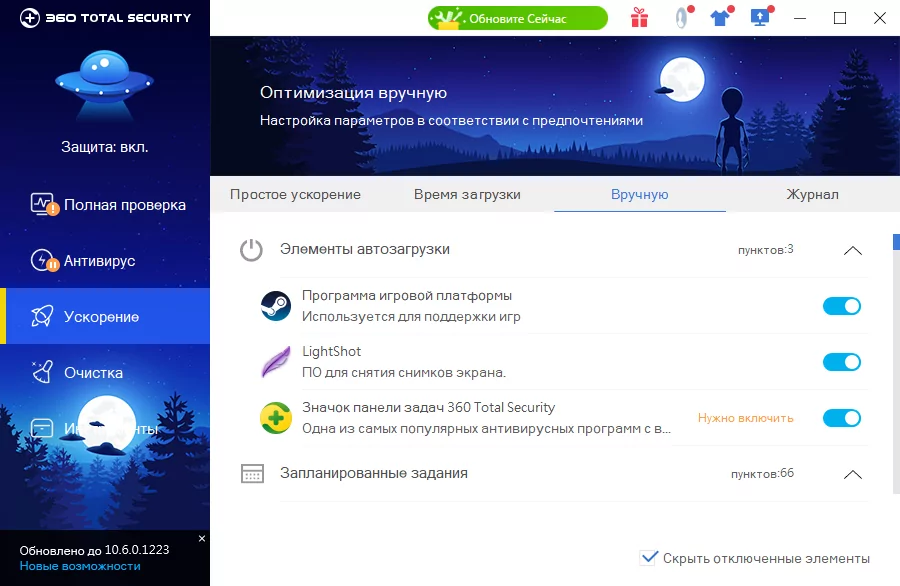Click the 'Нужно включить' label
The height and width of the screenshot is (586, 900).
pyautogui.click(x=746, y=418)
